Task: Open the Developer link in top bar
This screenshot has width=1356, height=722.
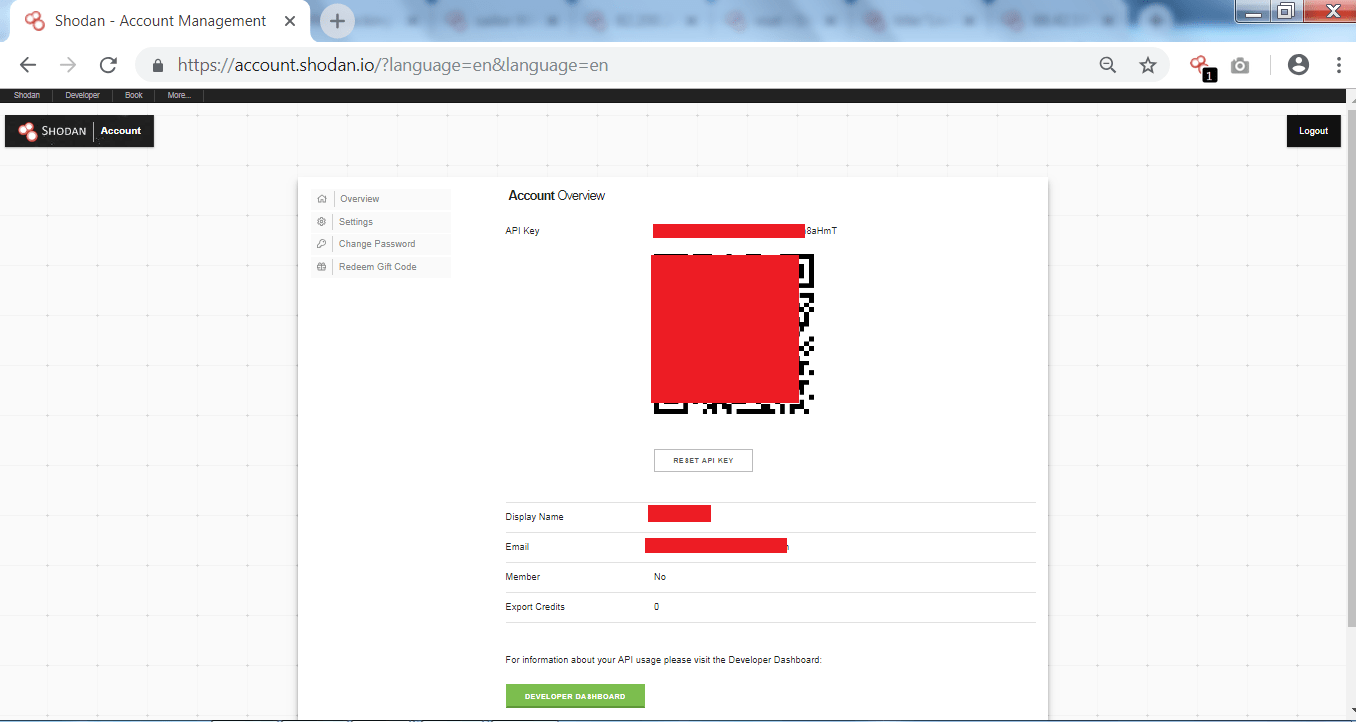Action: pyautogui.click(x=82, y=95)
